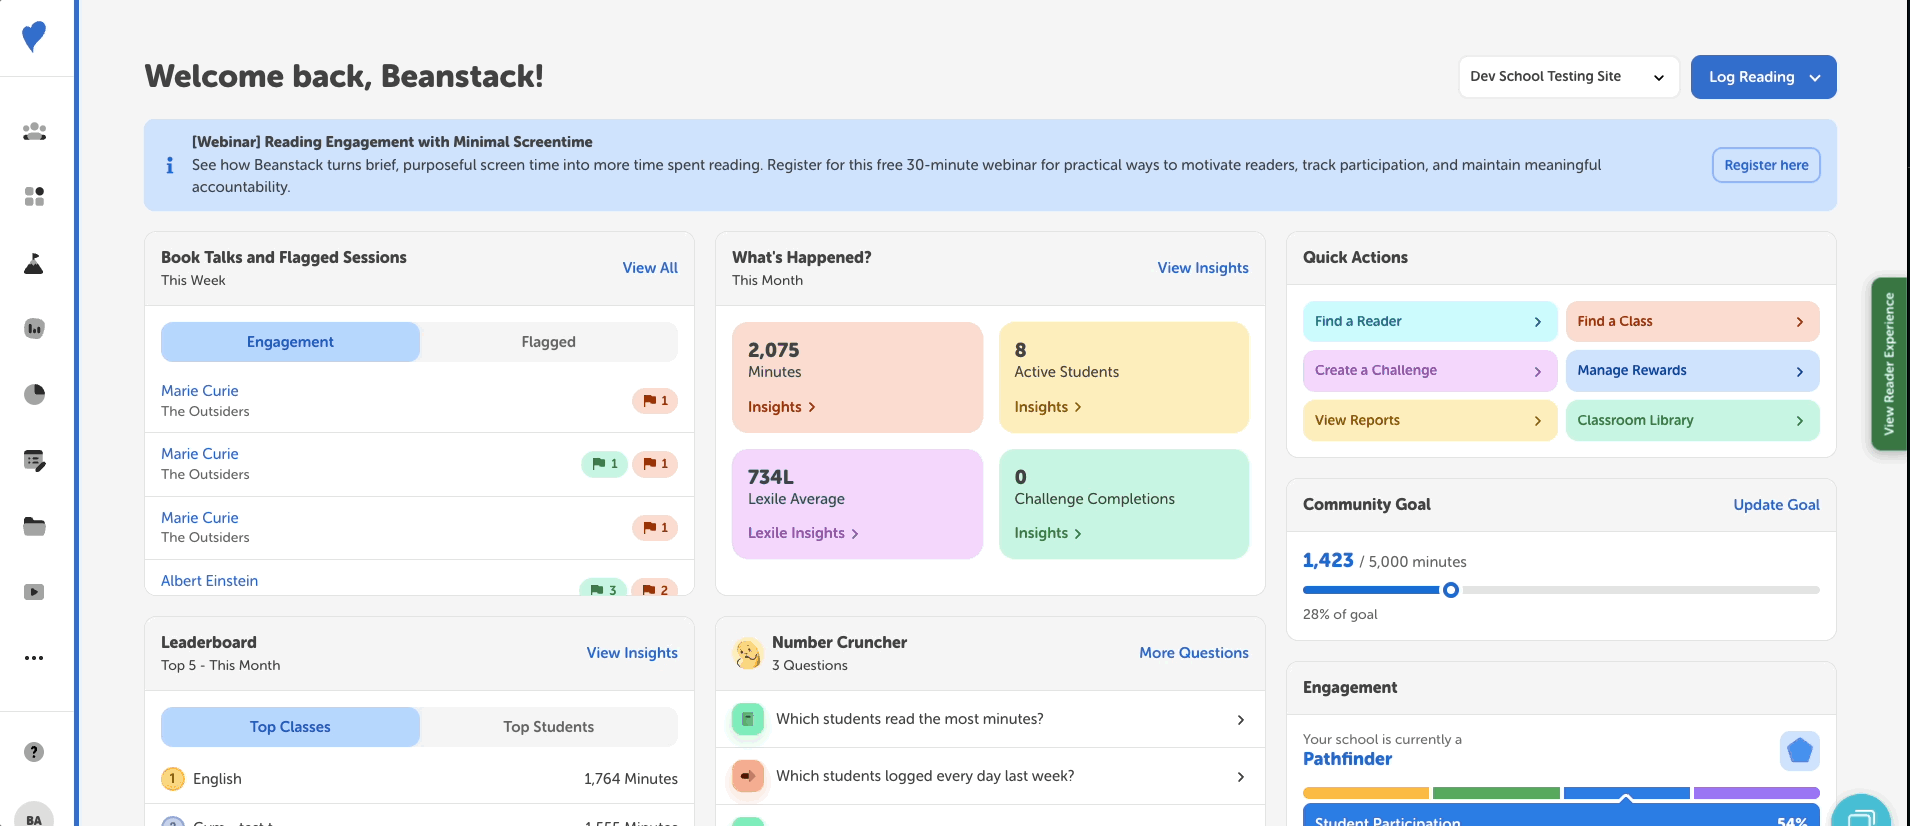Select the Top Classes tab
The image size is (1910, 826).
[x=290, y=727]
